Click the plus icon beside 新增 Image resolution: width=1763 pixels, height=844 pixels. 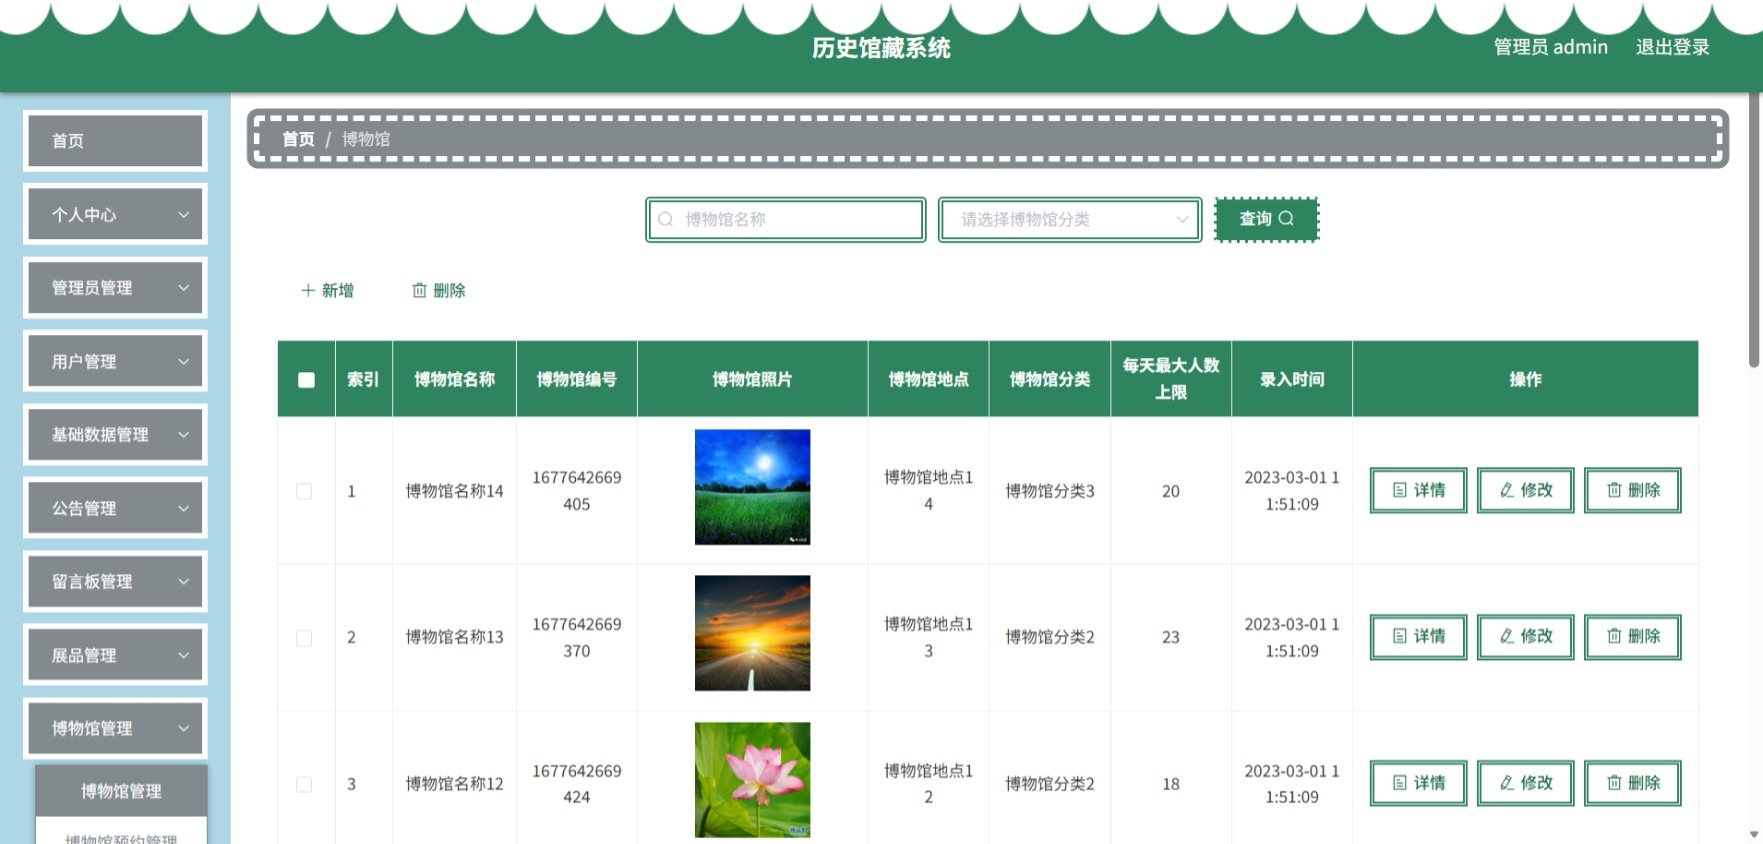click(308, 290)
